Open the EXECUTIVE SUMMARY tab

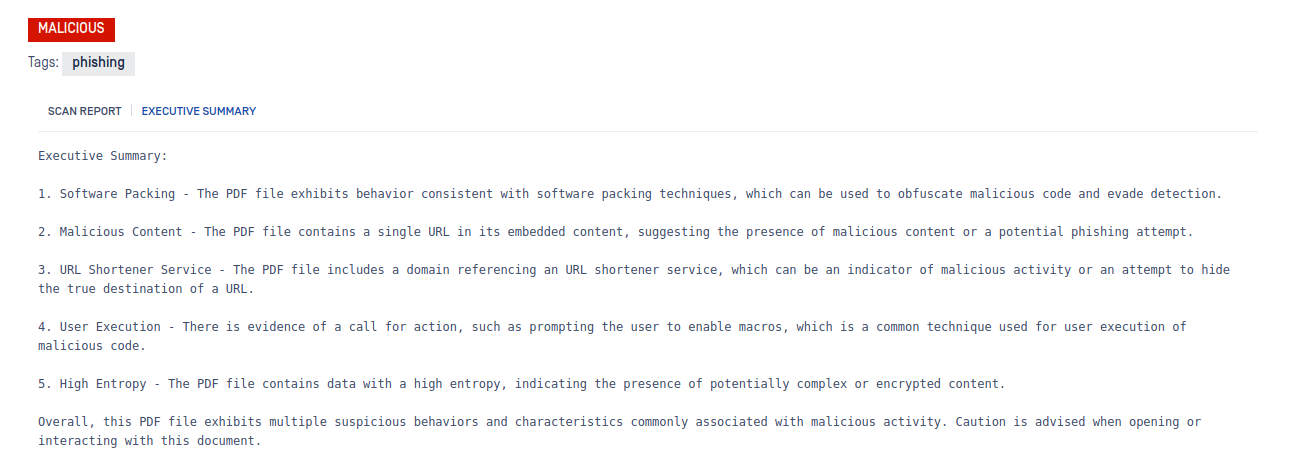click(198, 111)
